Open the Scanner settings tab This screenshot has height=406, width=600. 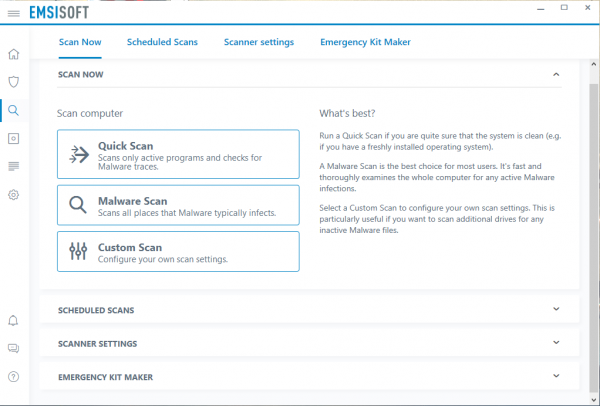click(x=259, y=42)
